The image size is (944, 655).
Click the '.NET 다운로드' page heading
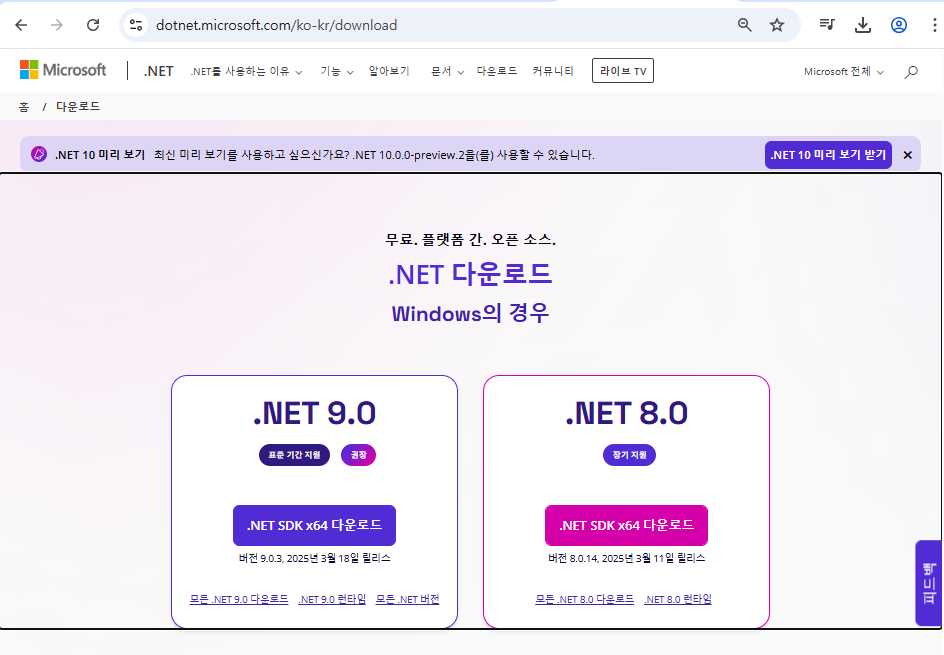click(470, 274)
